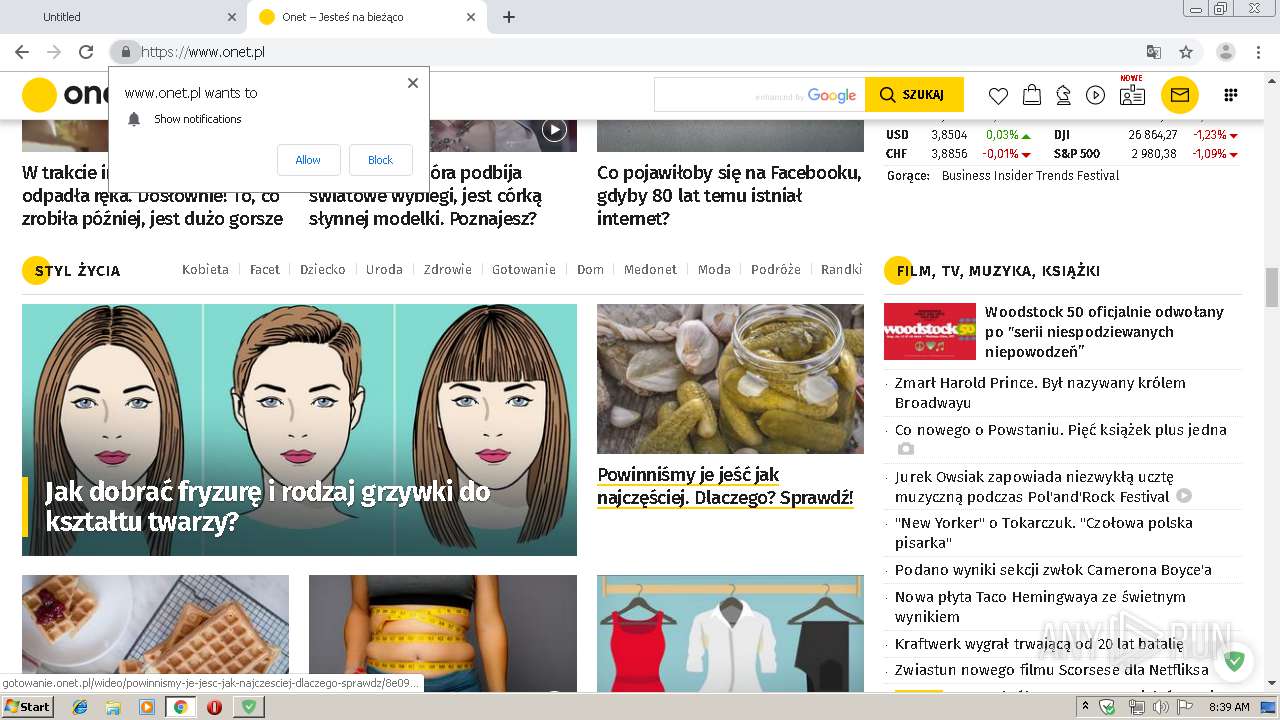1280x720 pixels.
Task: Open the Dziecko category
Action: click(x=323, y=269)
